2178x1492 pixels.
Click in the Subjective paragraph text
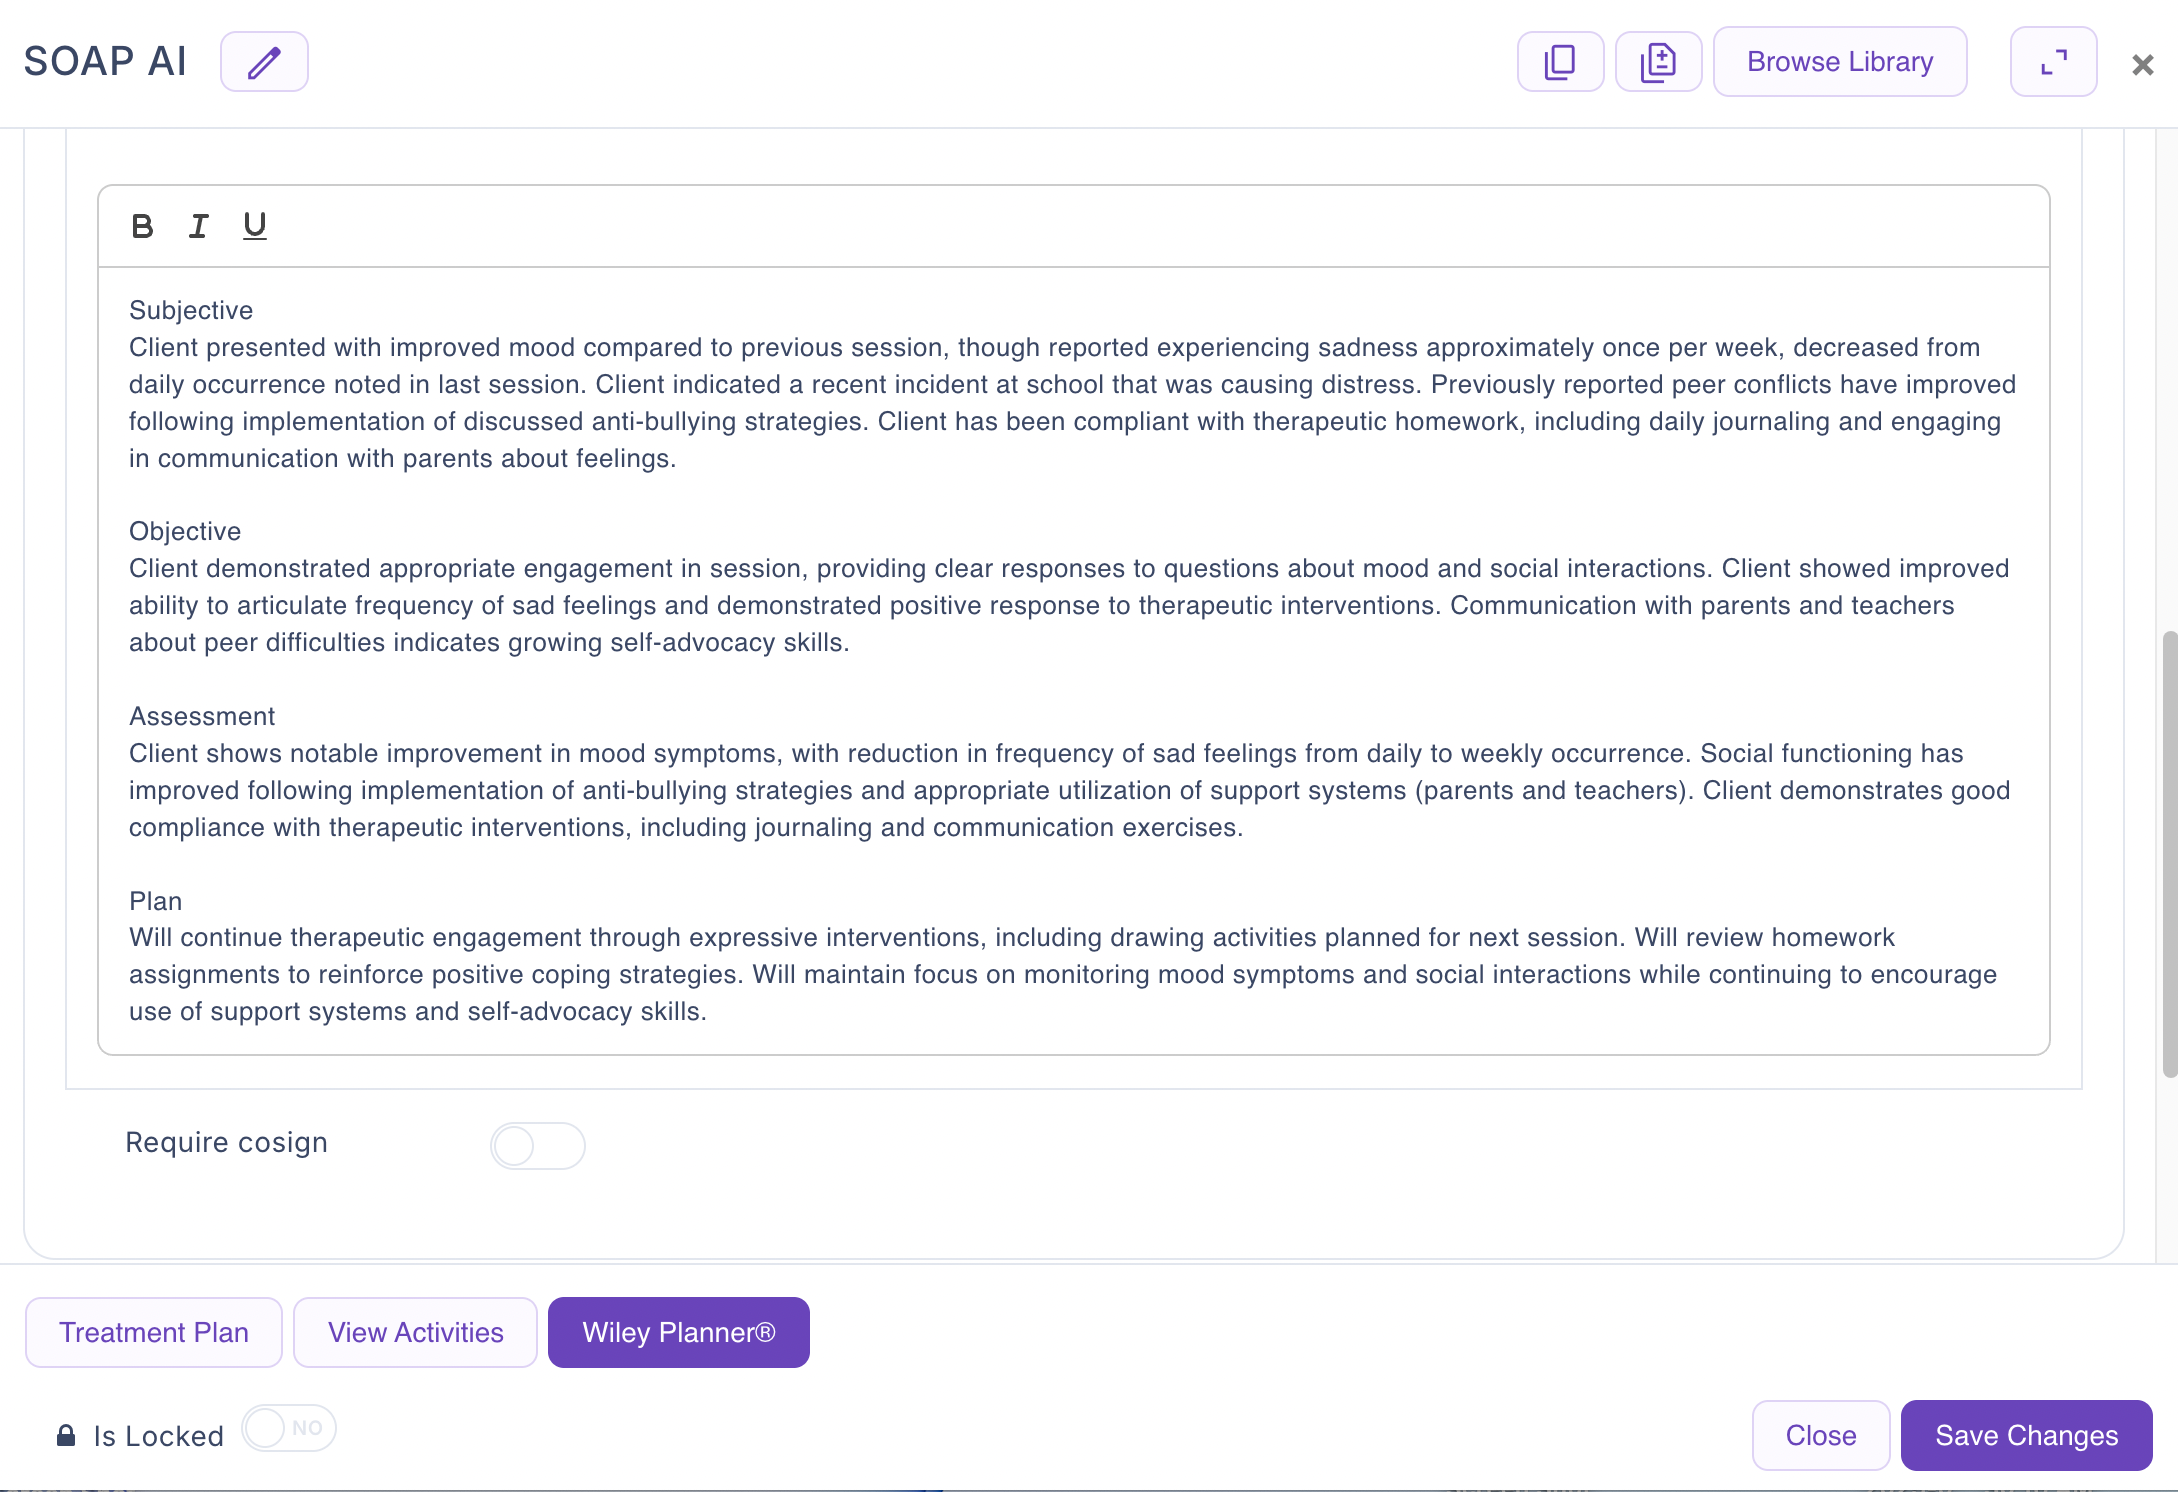click(x=1073, y=403)
